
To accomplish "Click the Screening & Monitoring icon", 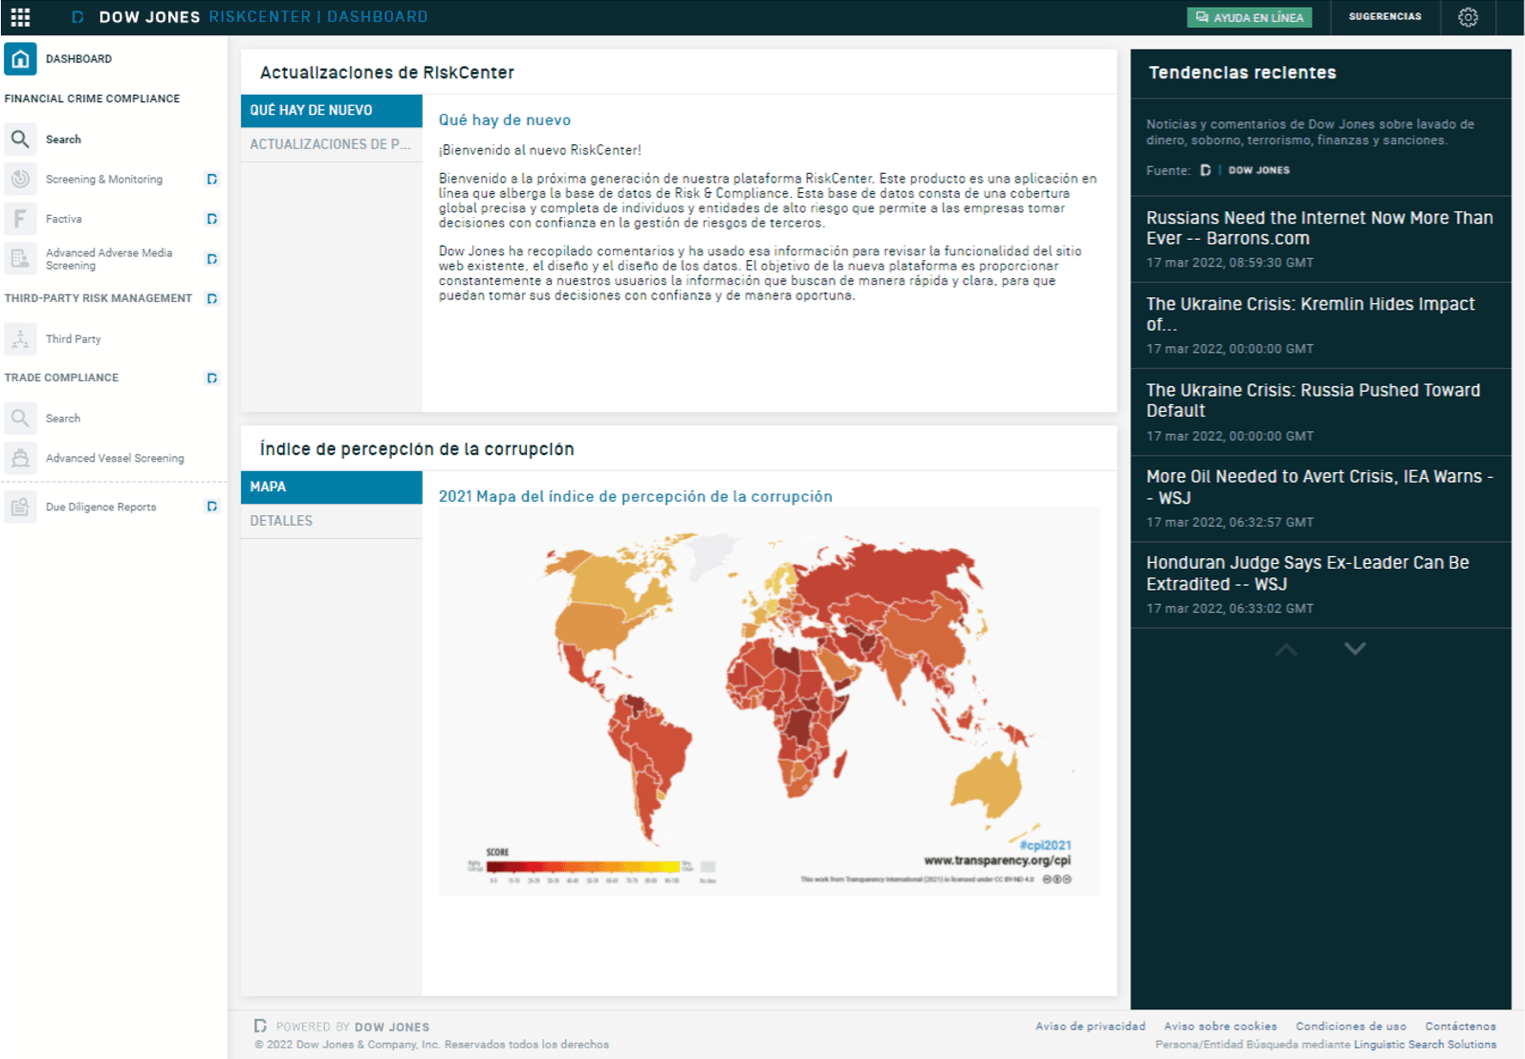I will tap(20, 179).
